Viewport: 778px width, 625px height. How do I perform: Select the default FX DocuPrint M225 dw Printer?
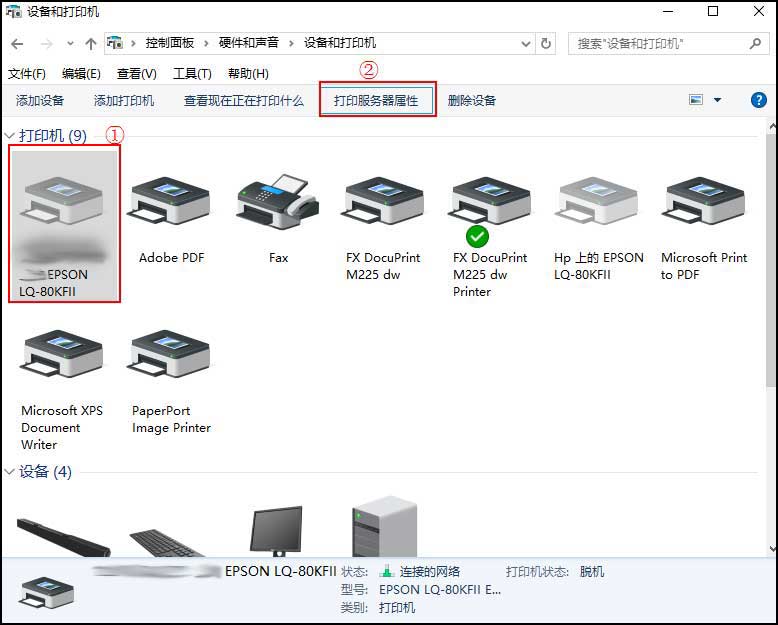[x=490, y=201]
